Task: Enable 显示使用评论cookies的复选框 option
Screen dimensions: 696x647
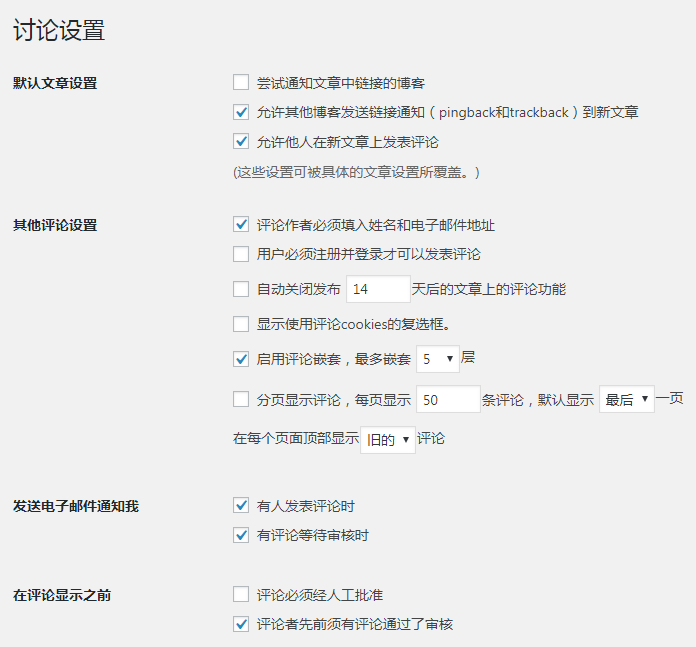Action: coord(241,324)
